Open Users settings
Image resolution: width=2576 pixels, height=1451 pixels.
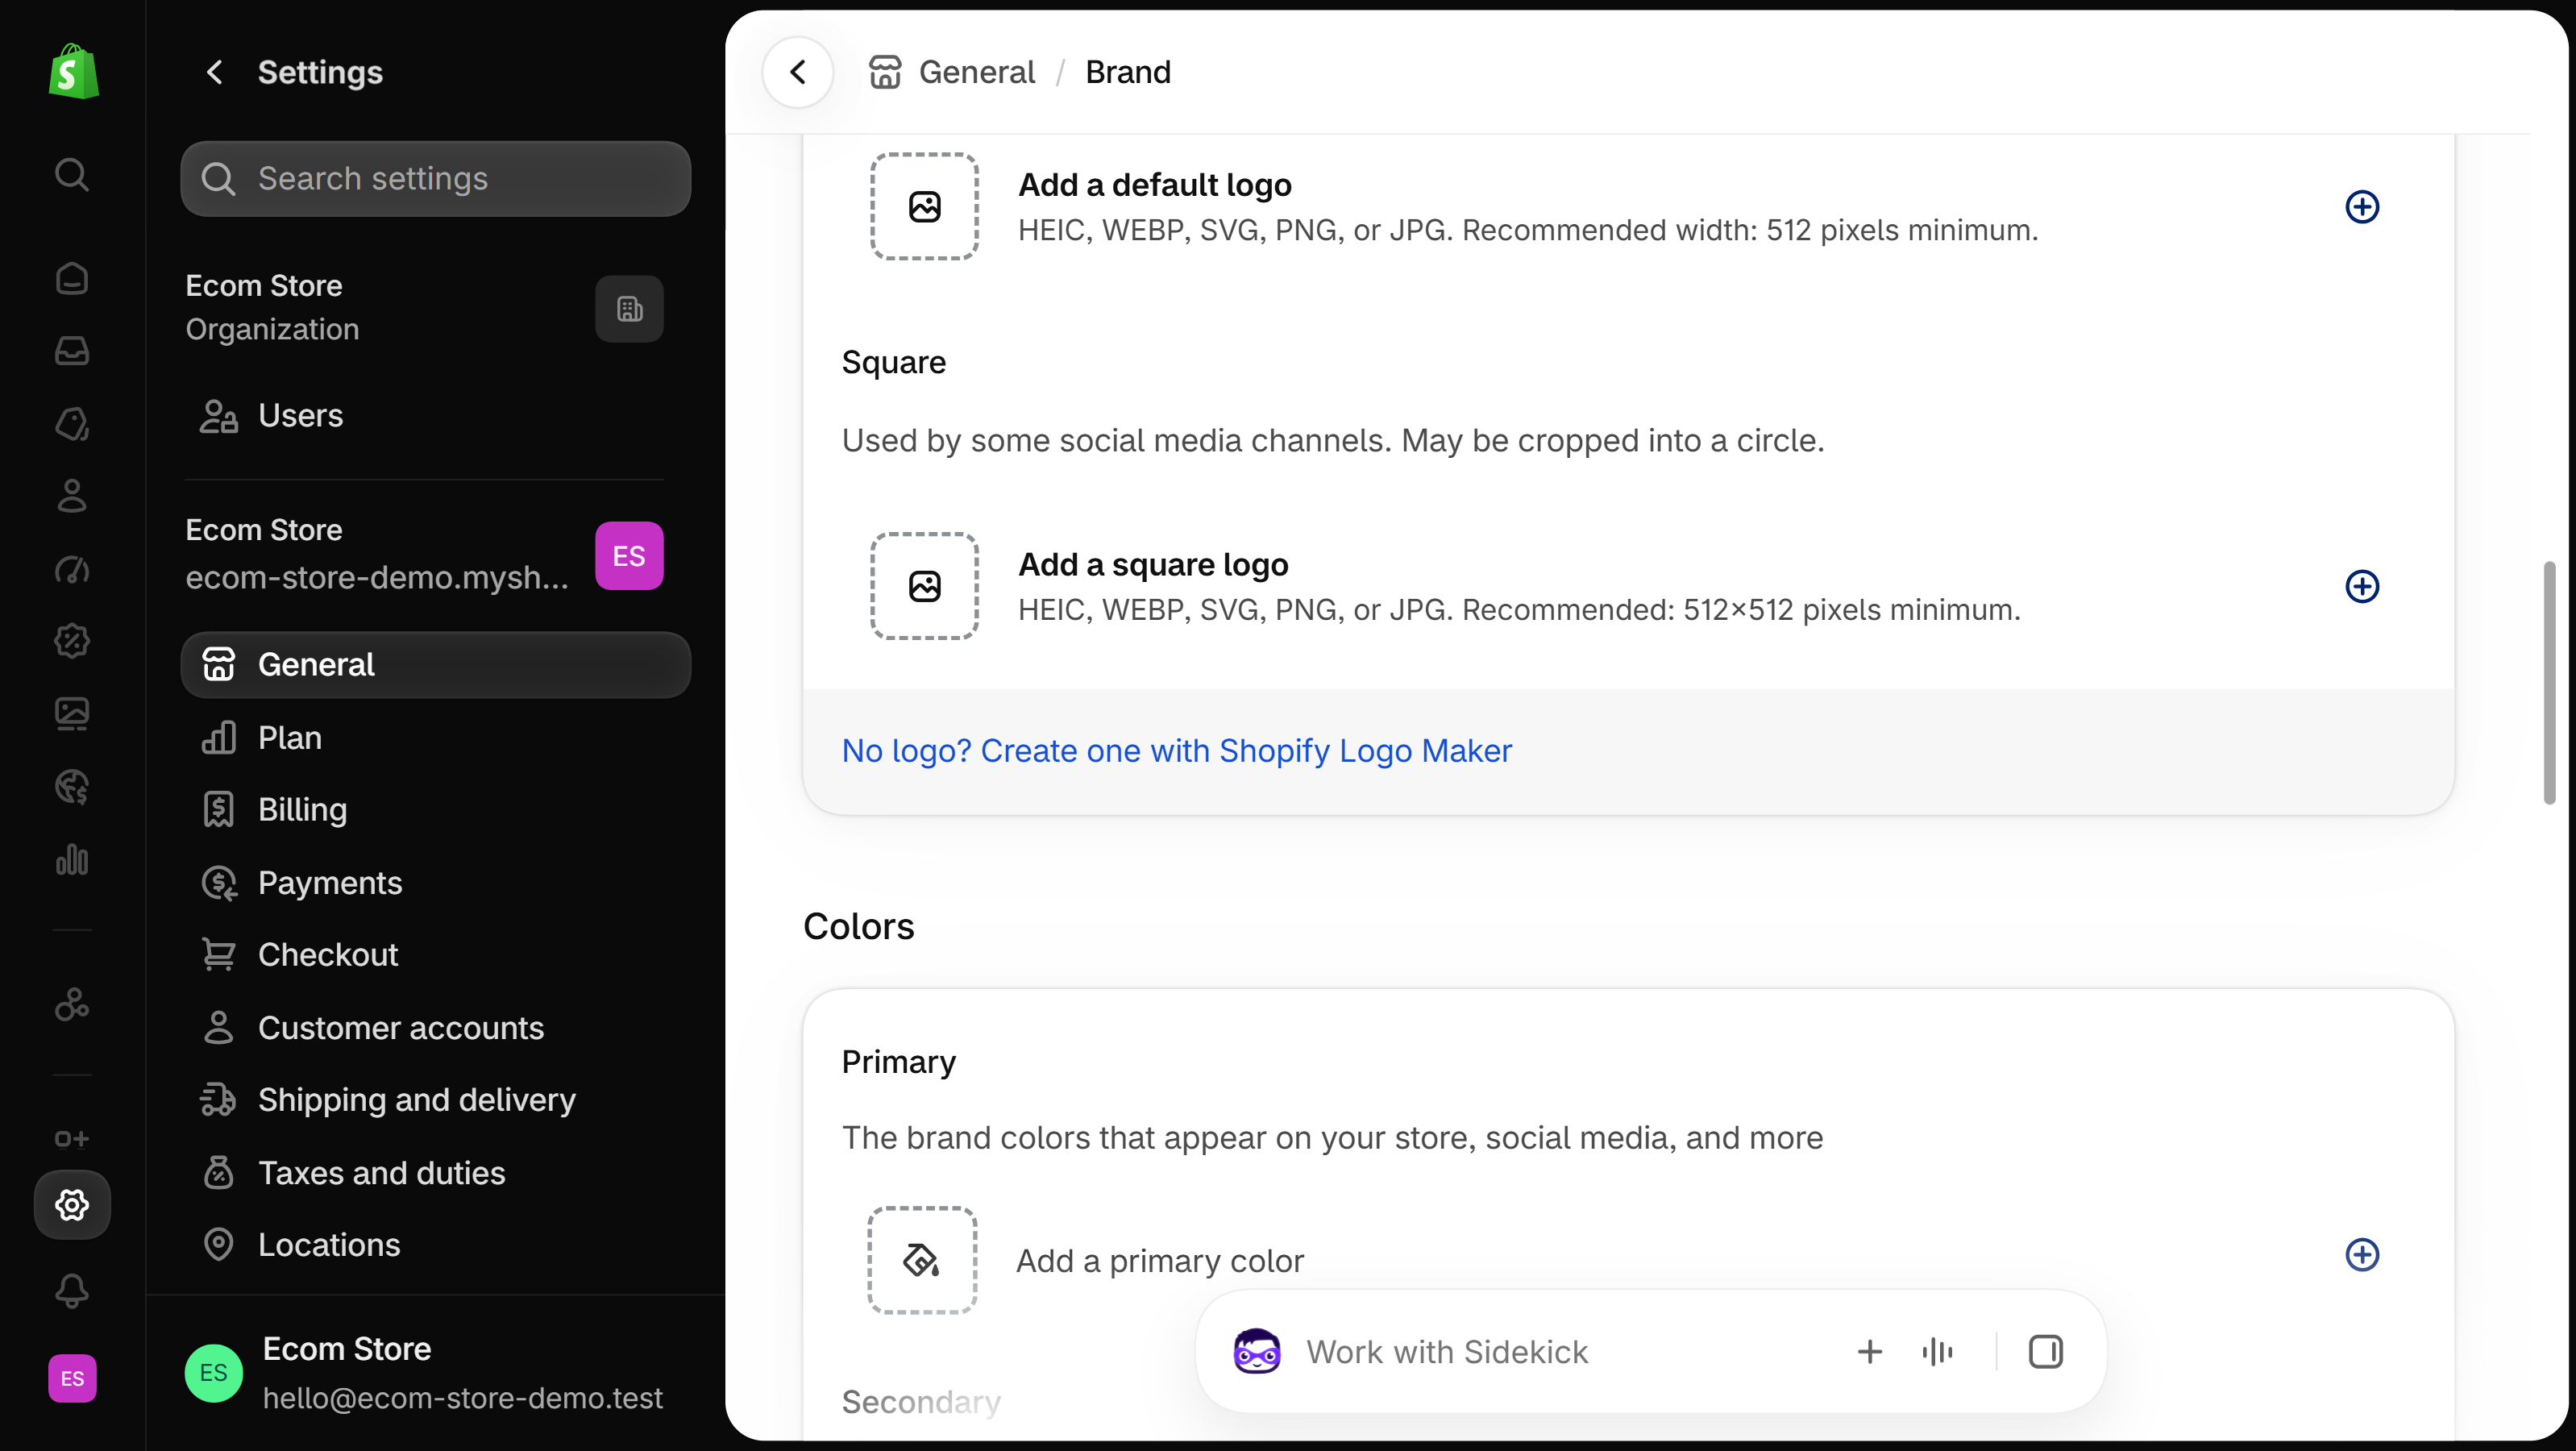tap(436, 415)
